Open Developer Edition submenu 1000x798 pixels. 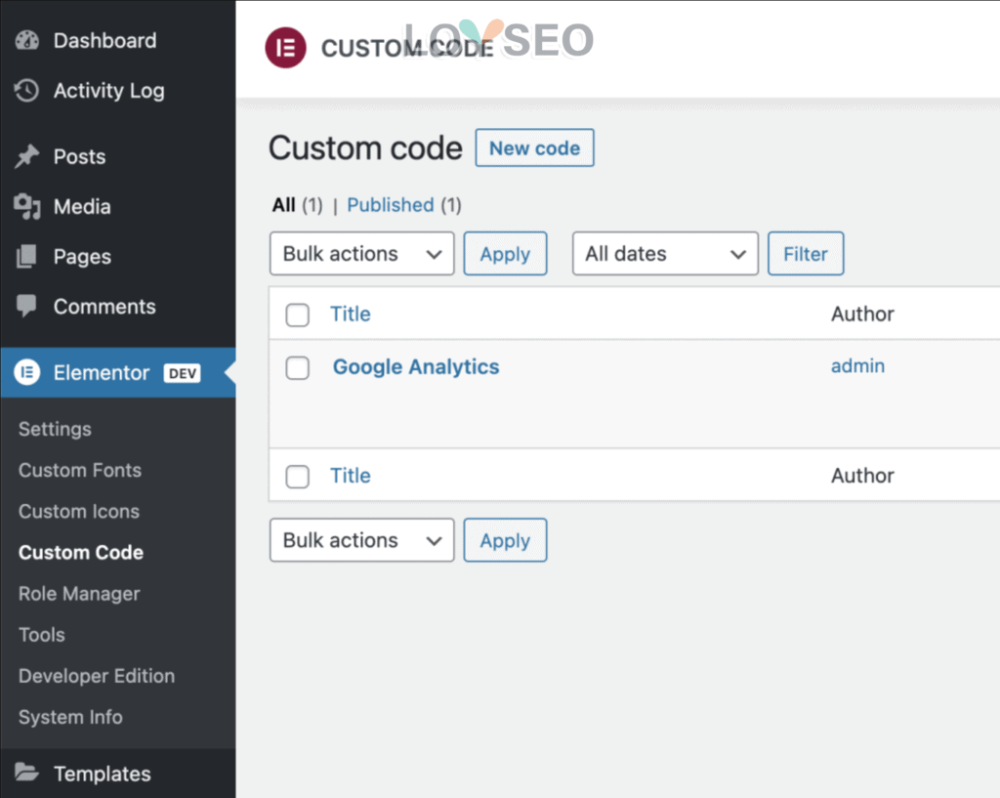pyautogui.click(x=96, y=676)
